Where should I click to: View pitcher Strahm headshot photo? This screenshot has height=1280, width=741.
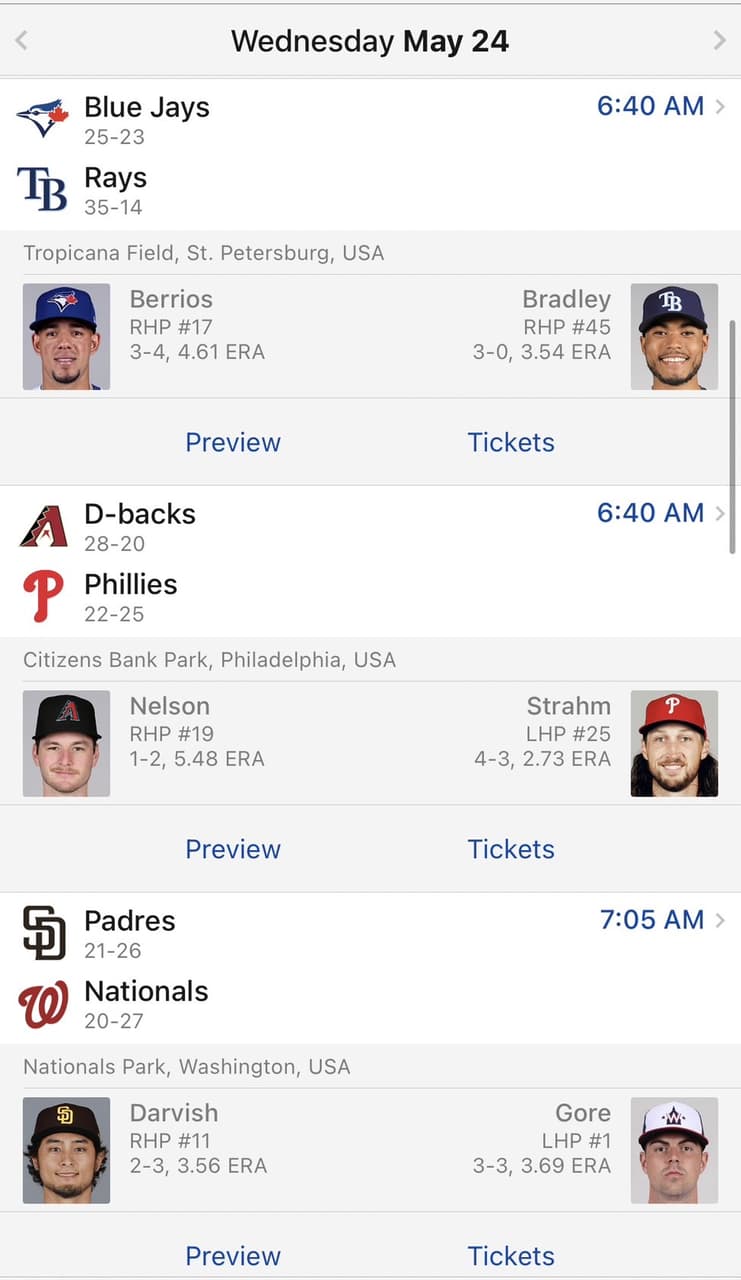point(674,743)
